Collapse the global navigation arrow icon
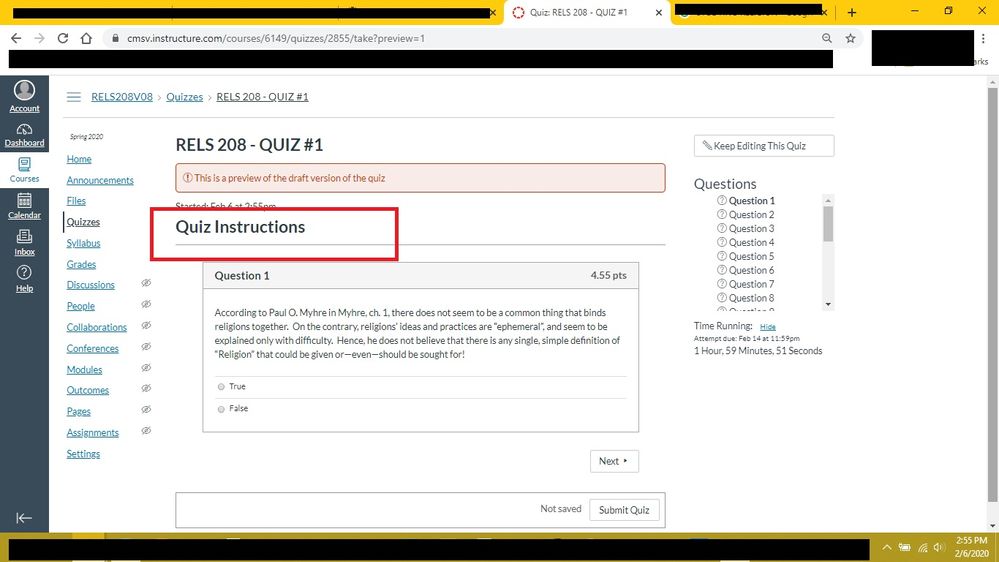999x562 pixels. tap(24, 517)
